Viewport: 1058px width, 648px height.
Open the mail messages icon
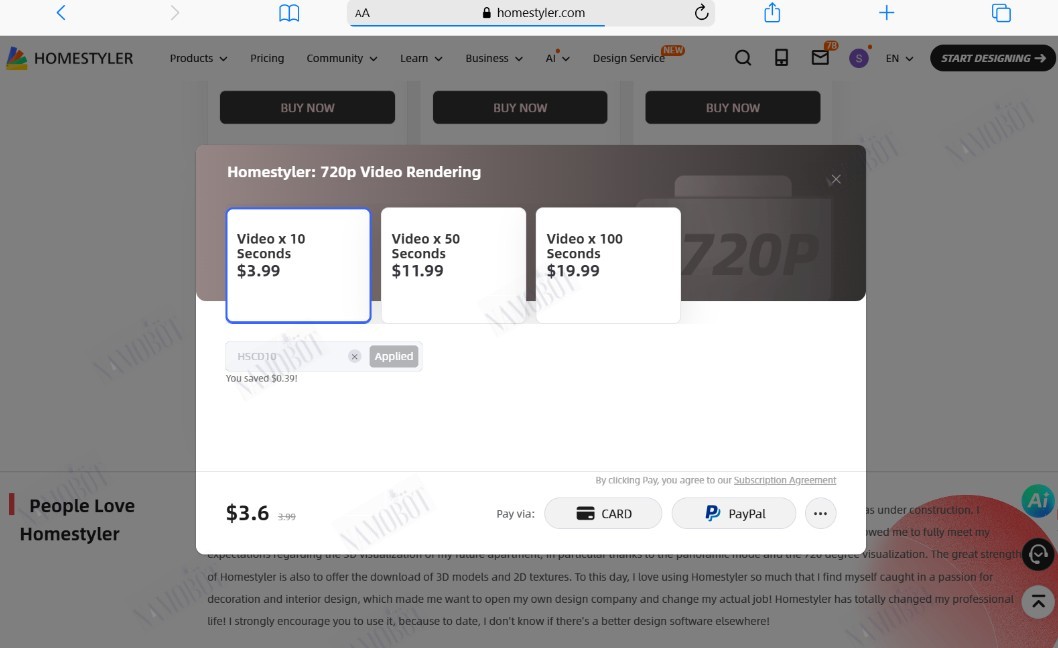point(820,58)
